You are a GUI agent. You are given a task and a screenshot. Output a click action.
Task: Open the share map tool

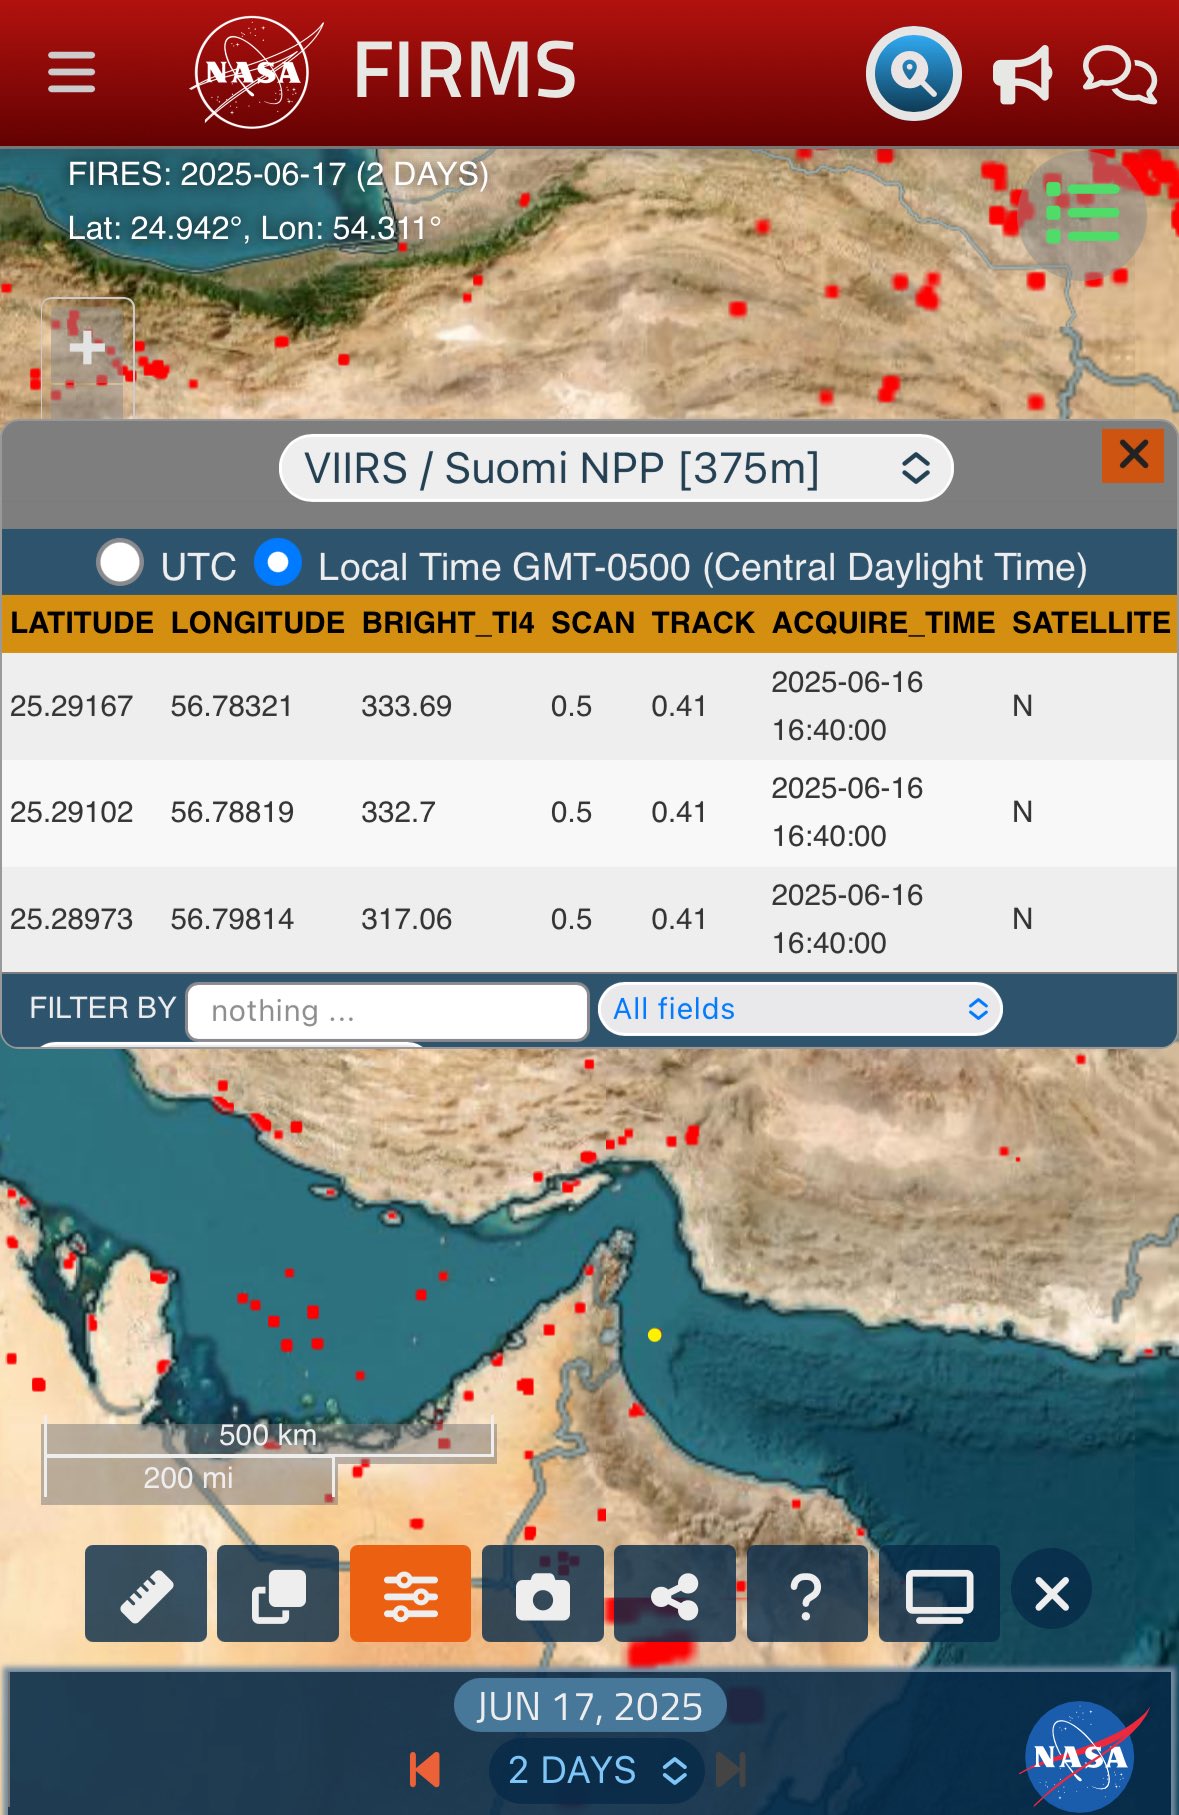(675, 1593)
